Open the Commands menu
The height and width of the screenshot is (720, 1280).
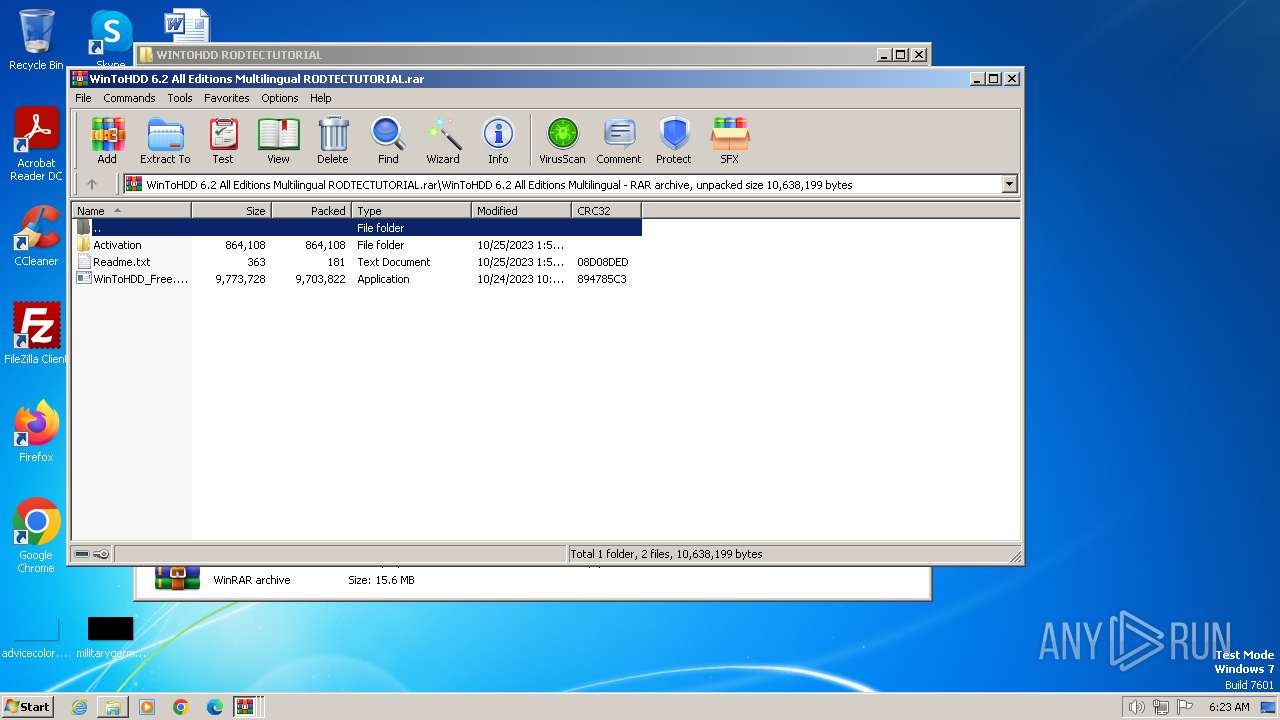tap(129, 98)
